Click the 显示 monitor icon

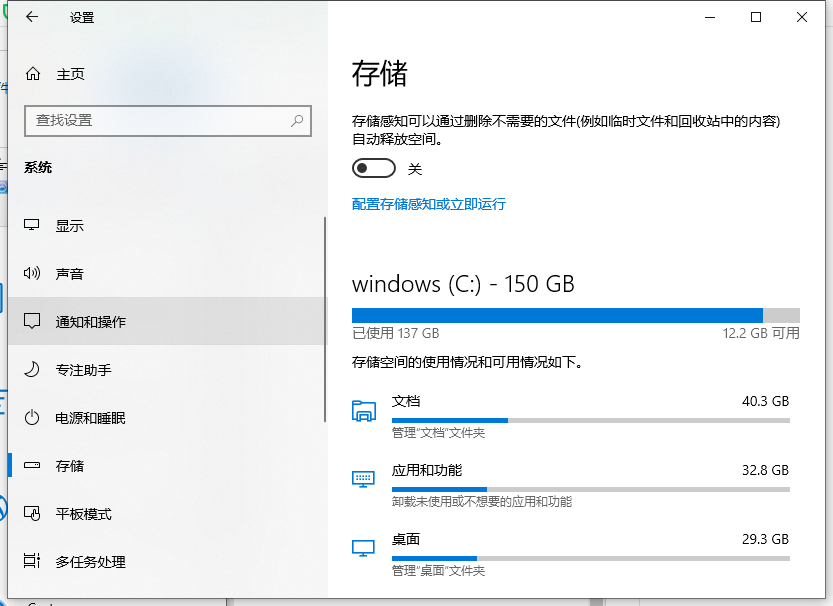point(32,226)
